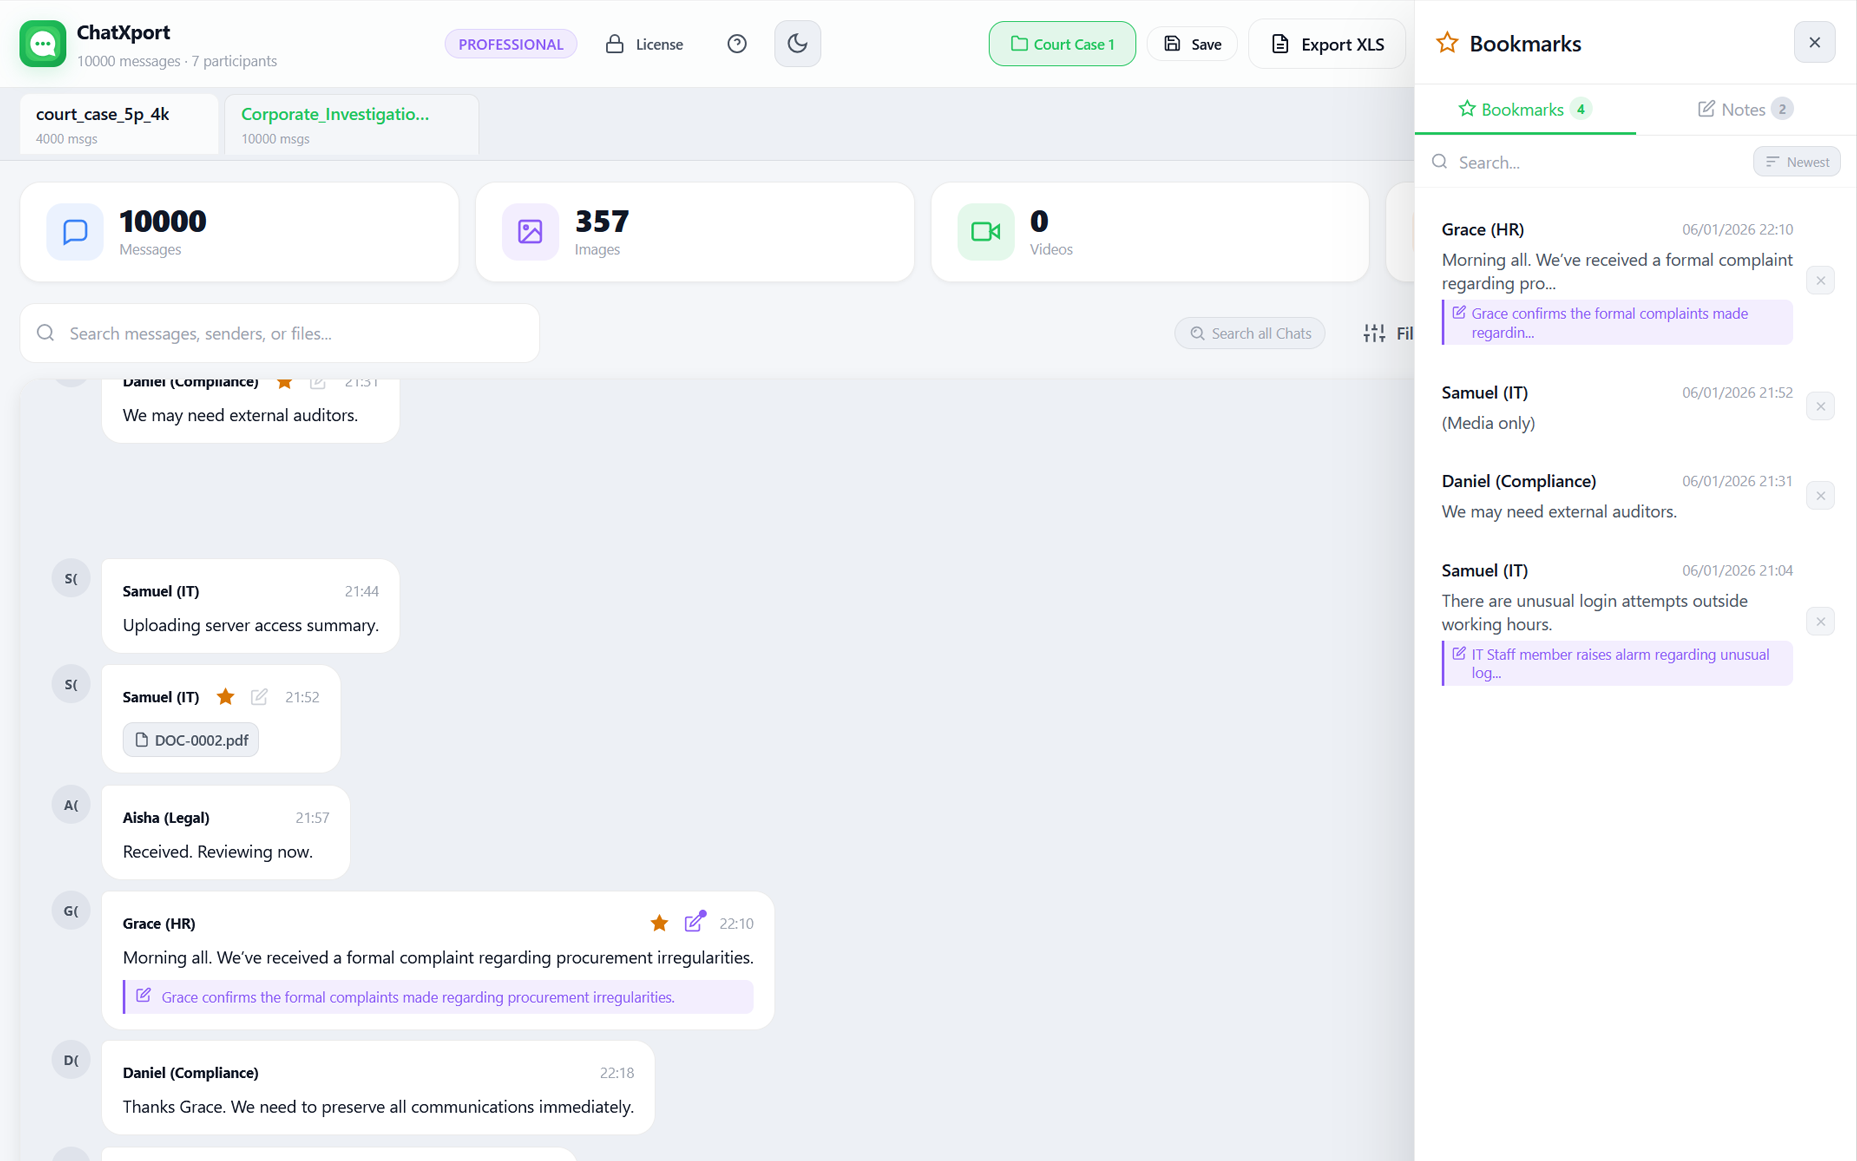
Task: Close the Bookmarks panel
Action: coord(1814,43)
